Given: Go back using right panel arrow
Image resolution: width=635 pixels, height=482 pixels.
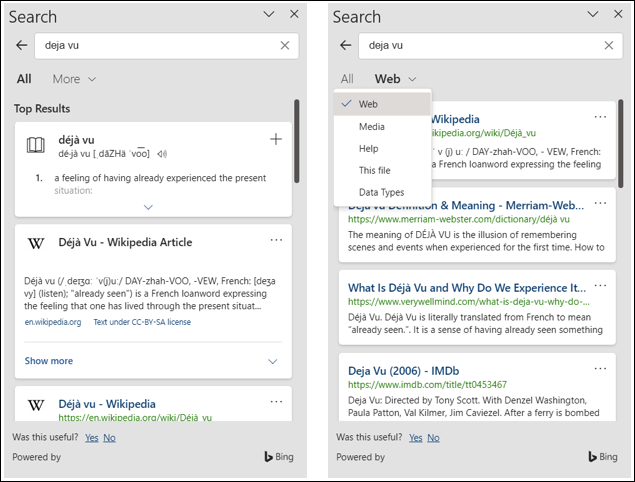Looking at the screenshot, I should (345, 45).
